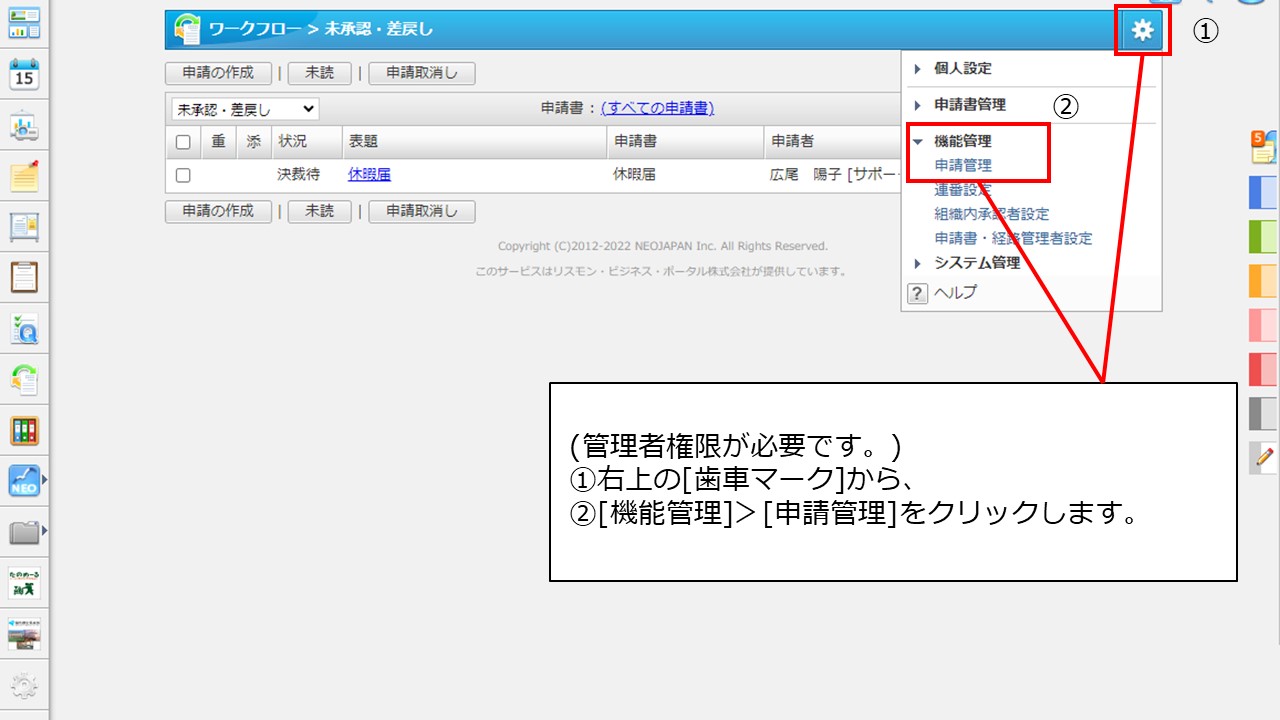
Task: Click the ヘルプ help entry in menu
Action: tap(954, 293)
